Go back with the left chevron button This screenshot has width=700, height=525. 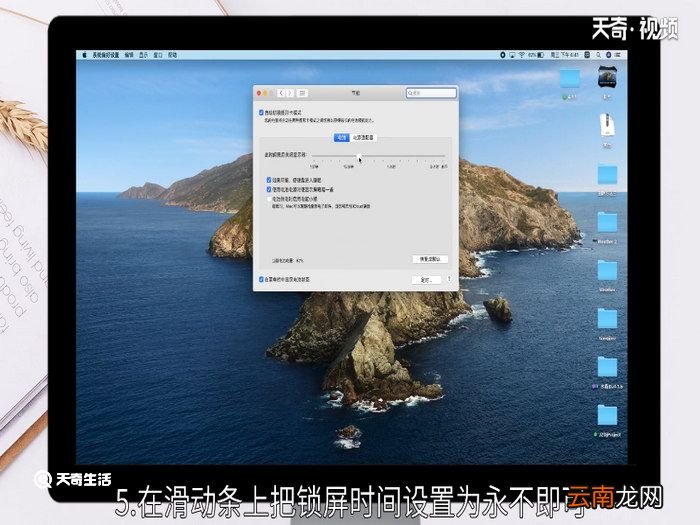281,93
